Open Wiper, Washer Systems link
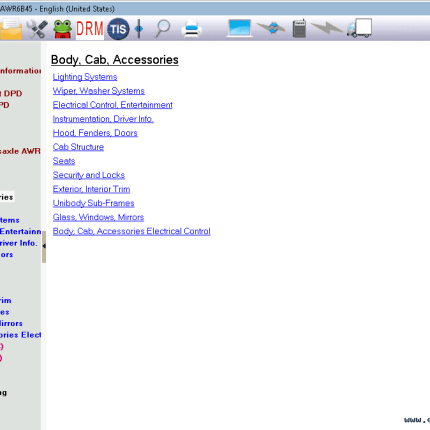 coord(99,91)
